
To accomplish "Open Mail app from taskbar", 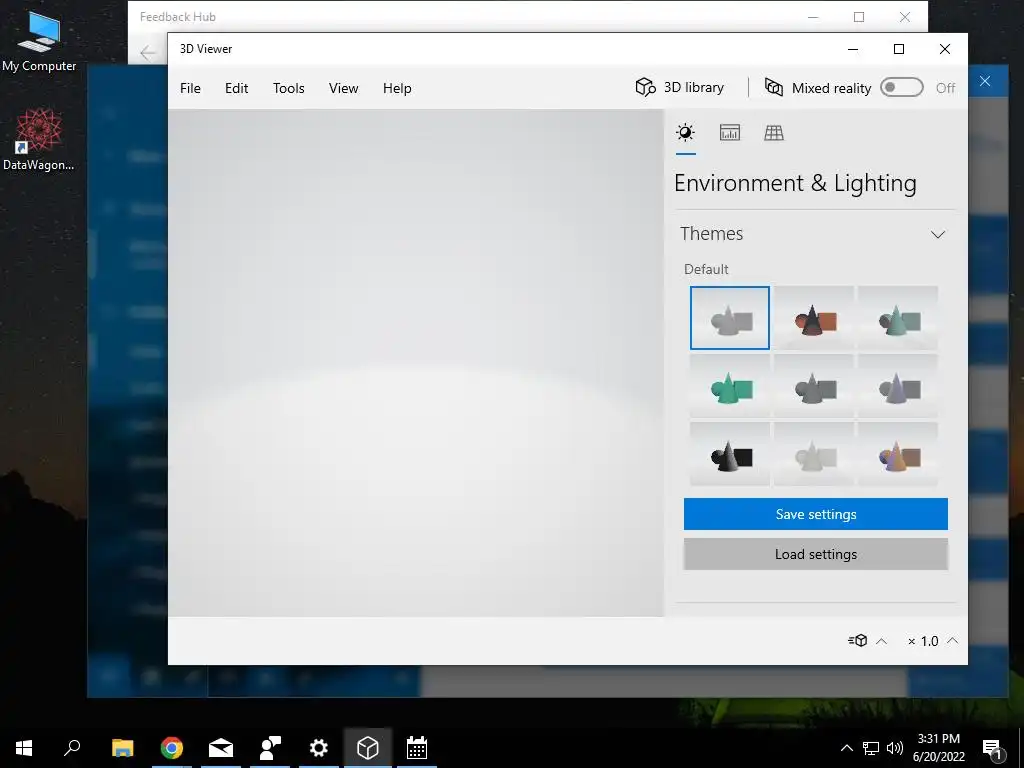I will pyautogui.click(x=221, y=748).
